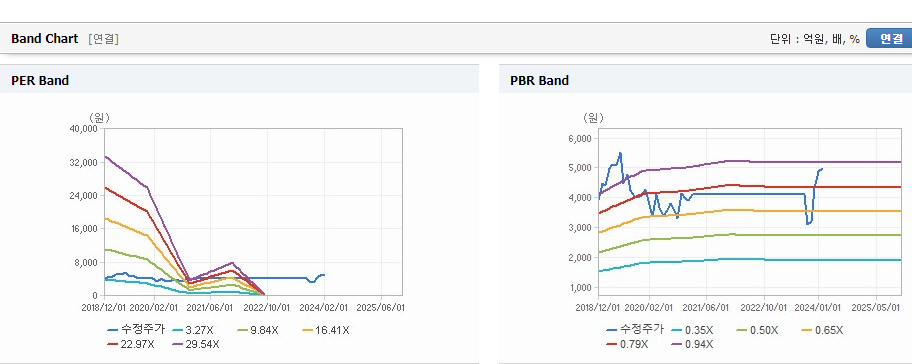
Task: Click the PBR Band panel title
Action: [x=539, y=81]
